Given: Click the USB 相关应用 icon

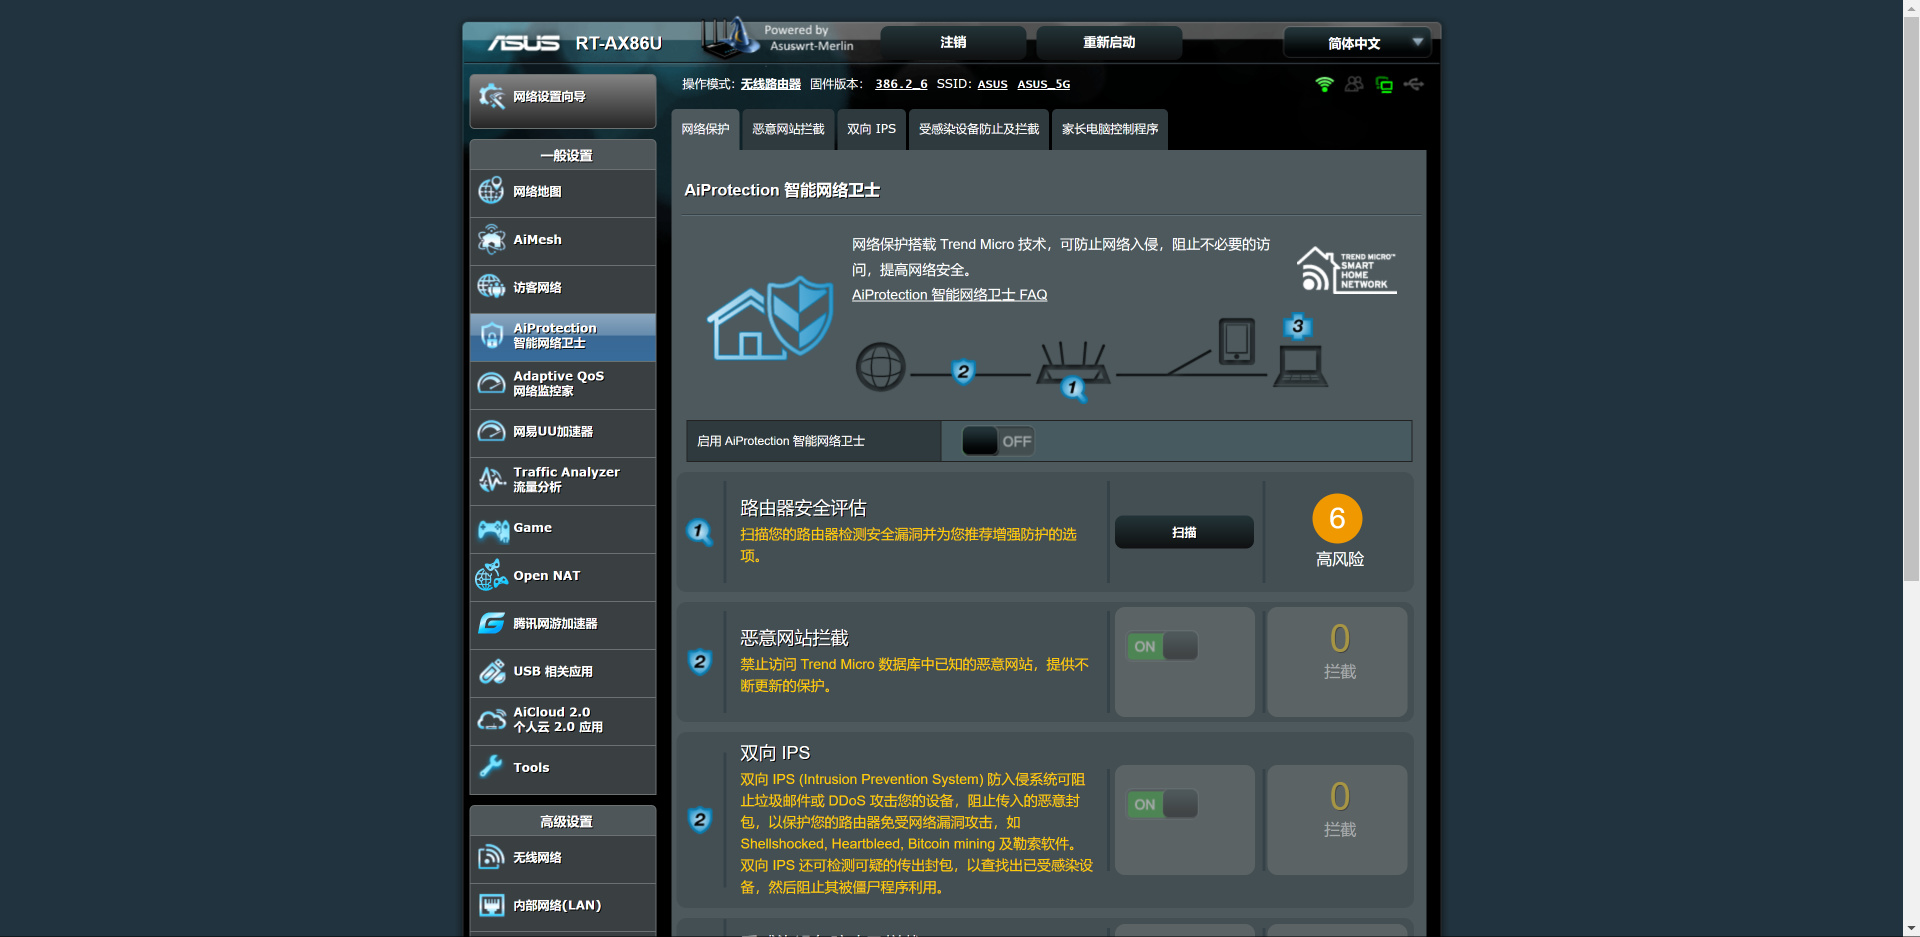Looking at the screenshot, I should 491,671.
